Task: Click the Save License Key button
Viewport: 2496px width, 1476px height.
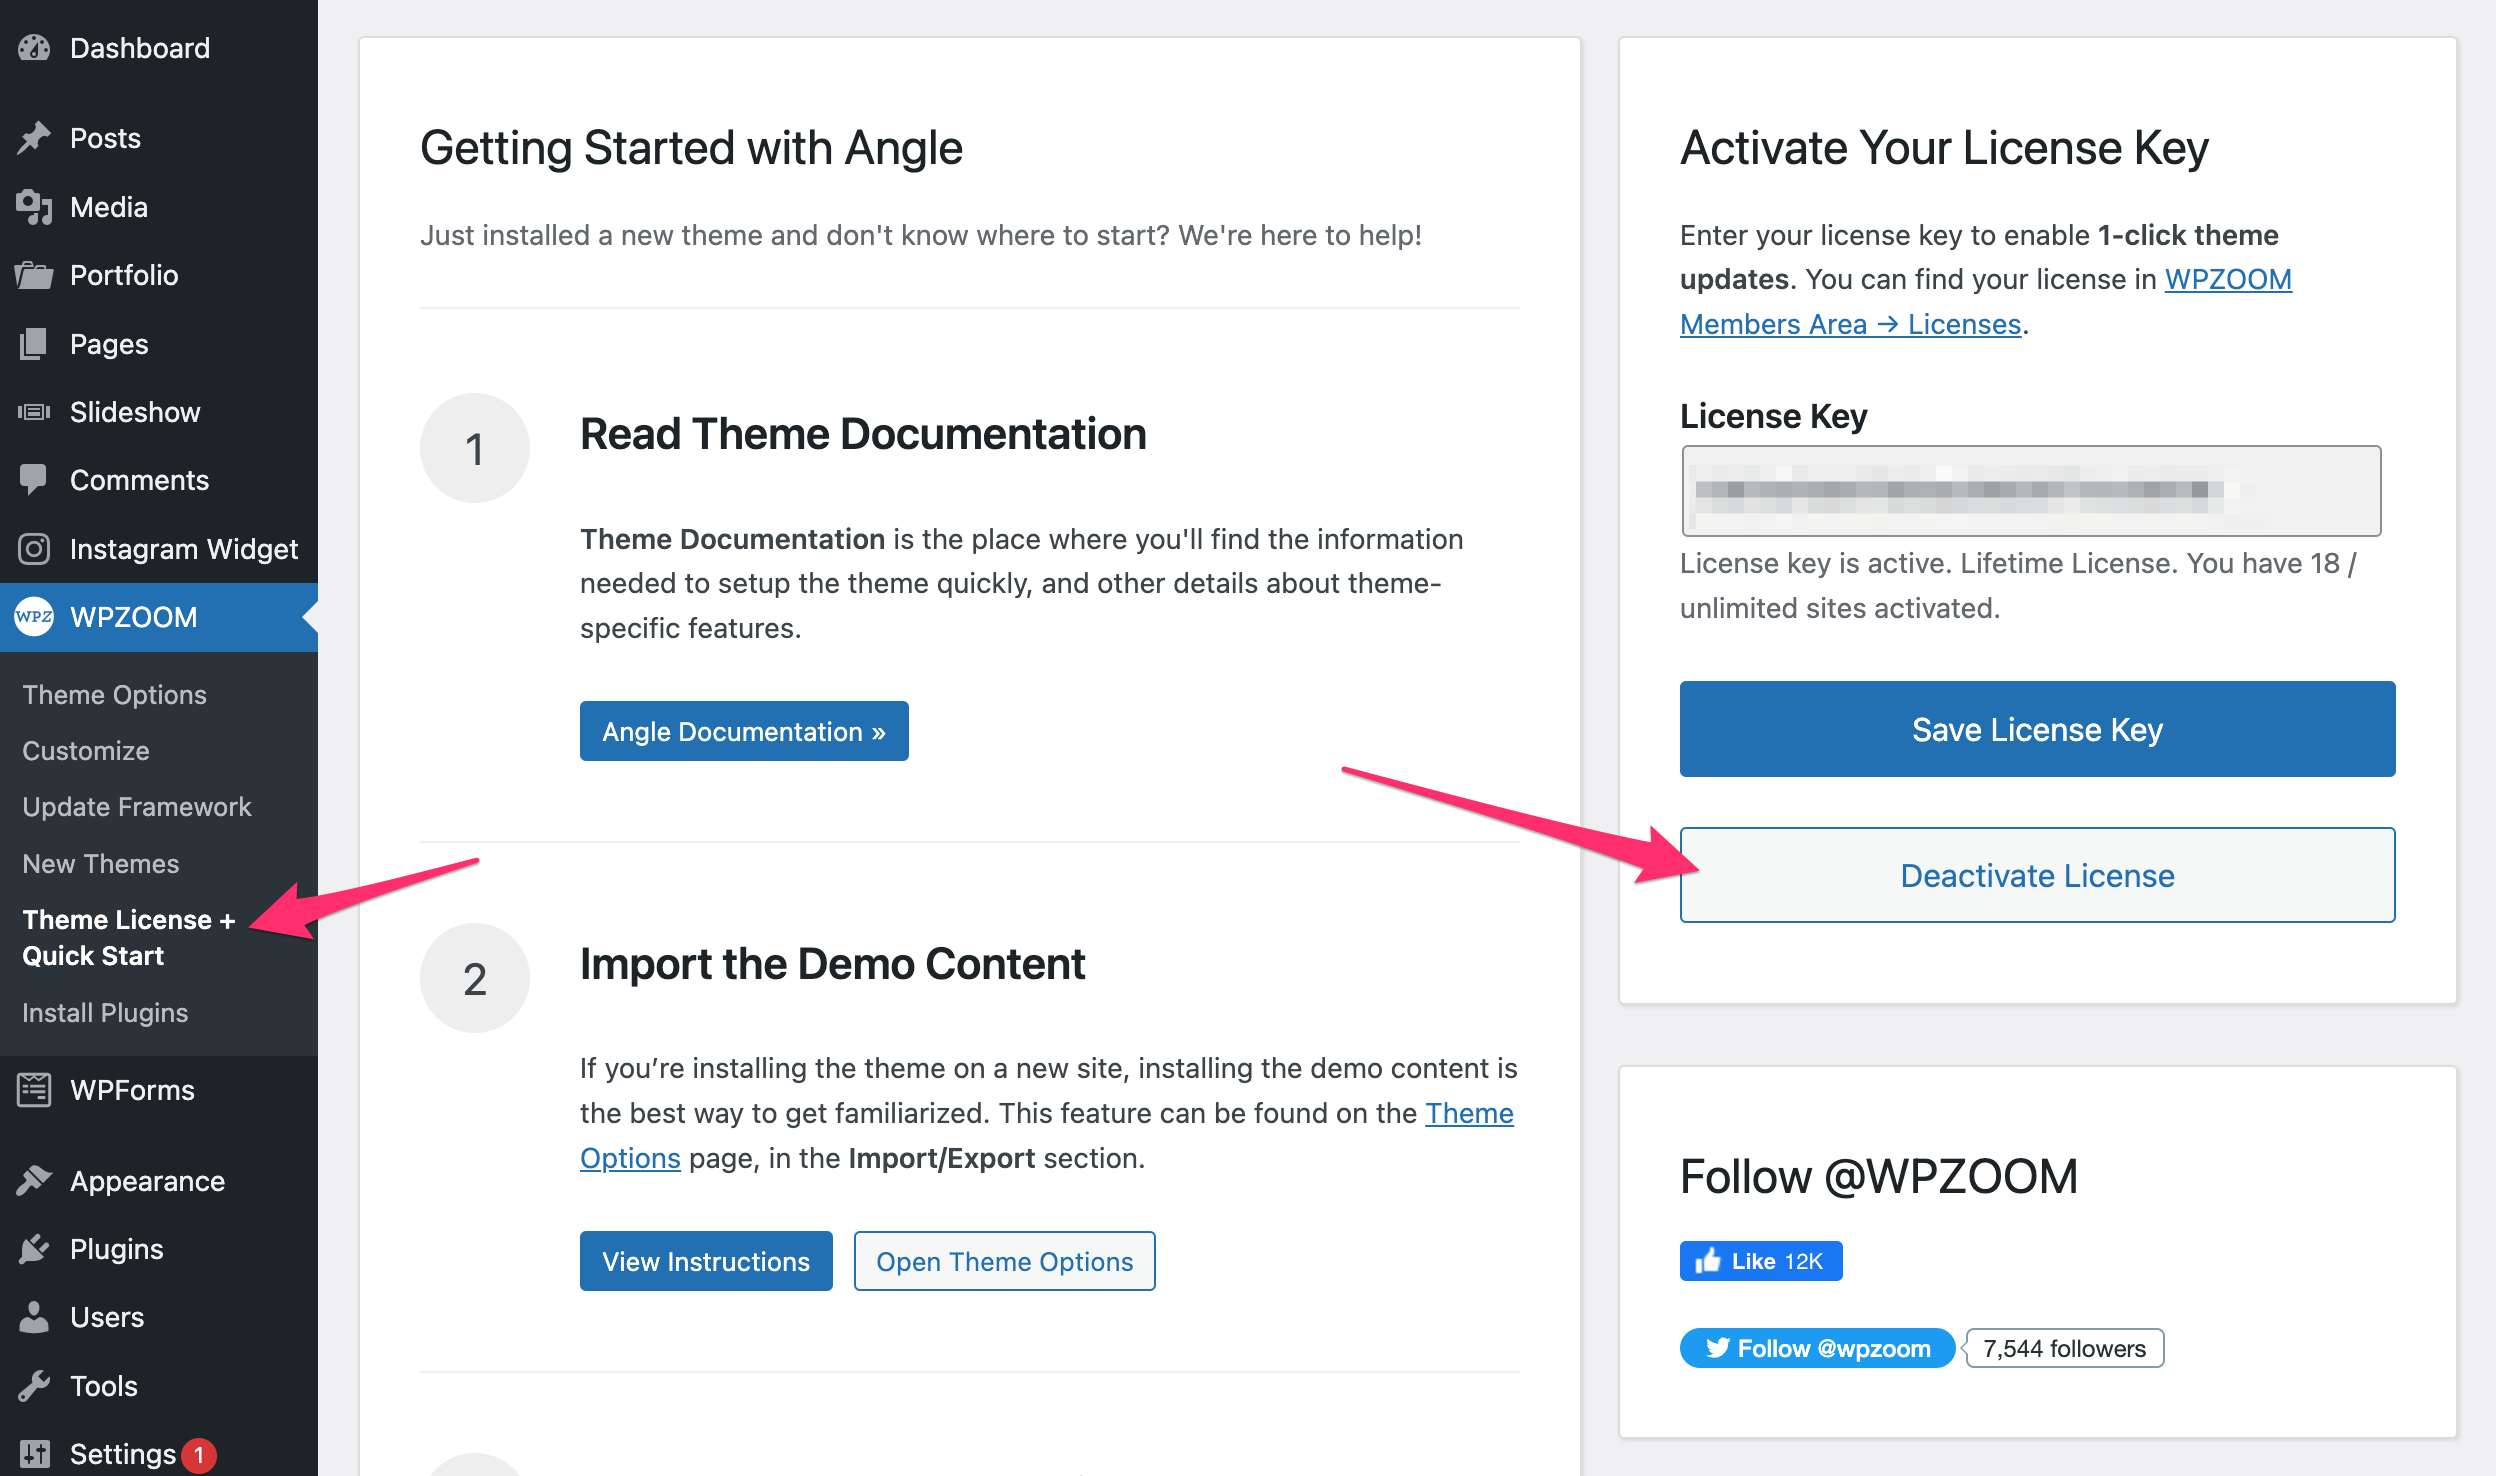Action: click(x=2037, y=729)
